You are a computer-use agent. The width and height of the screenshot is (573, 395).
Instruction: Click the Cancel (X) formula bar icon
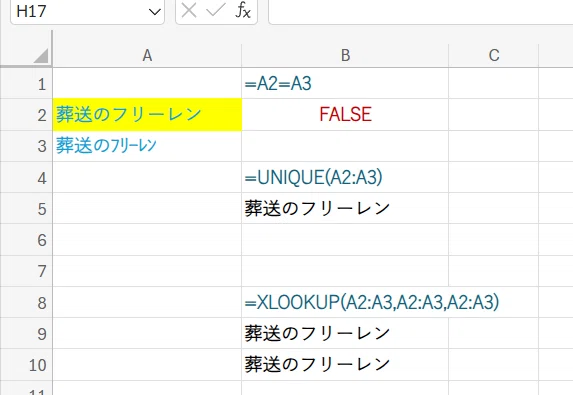point(189,11)
